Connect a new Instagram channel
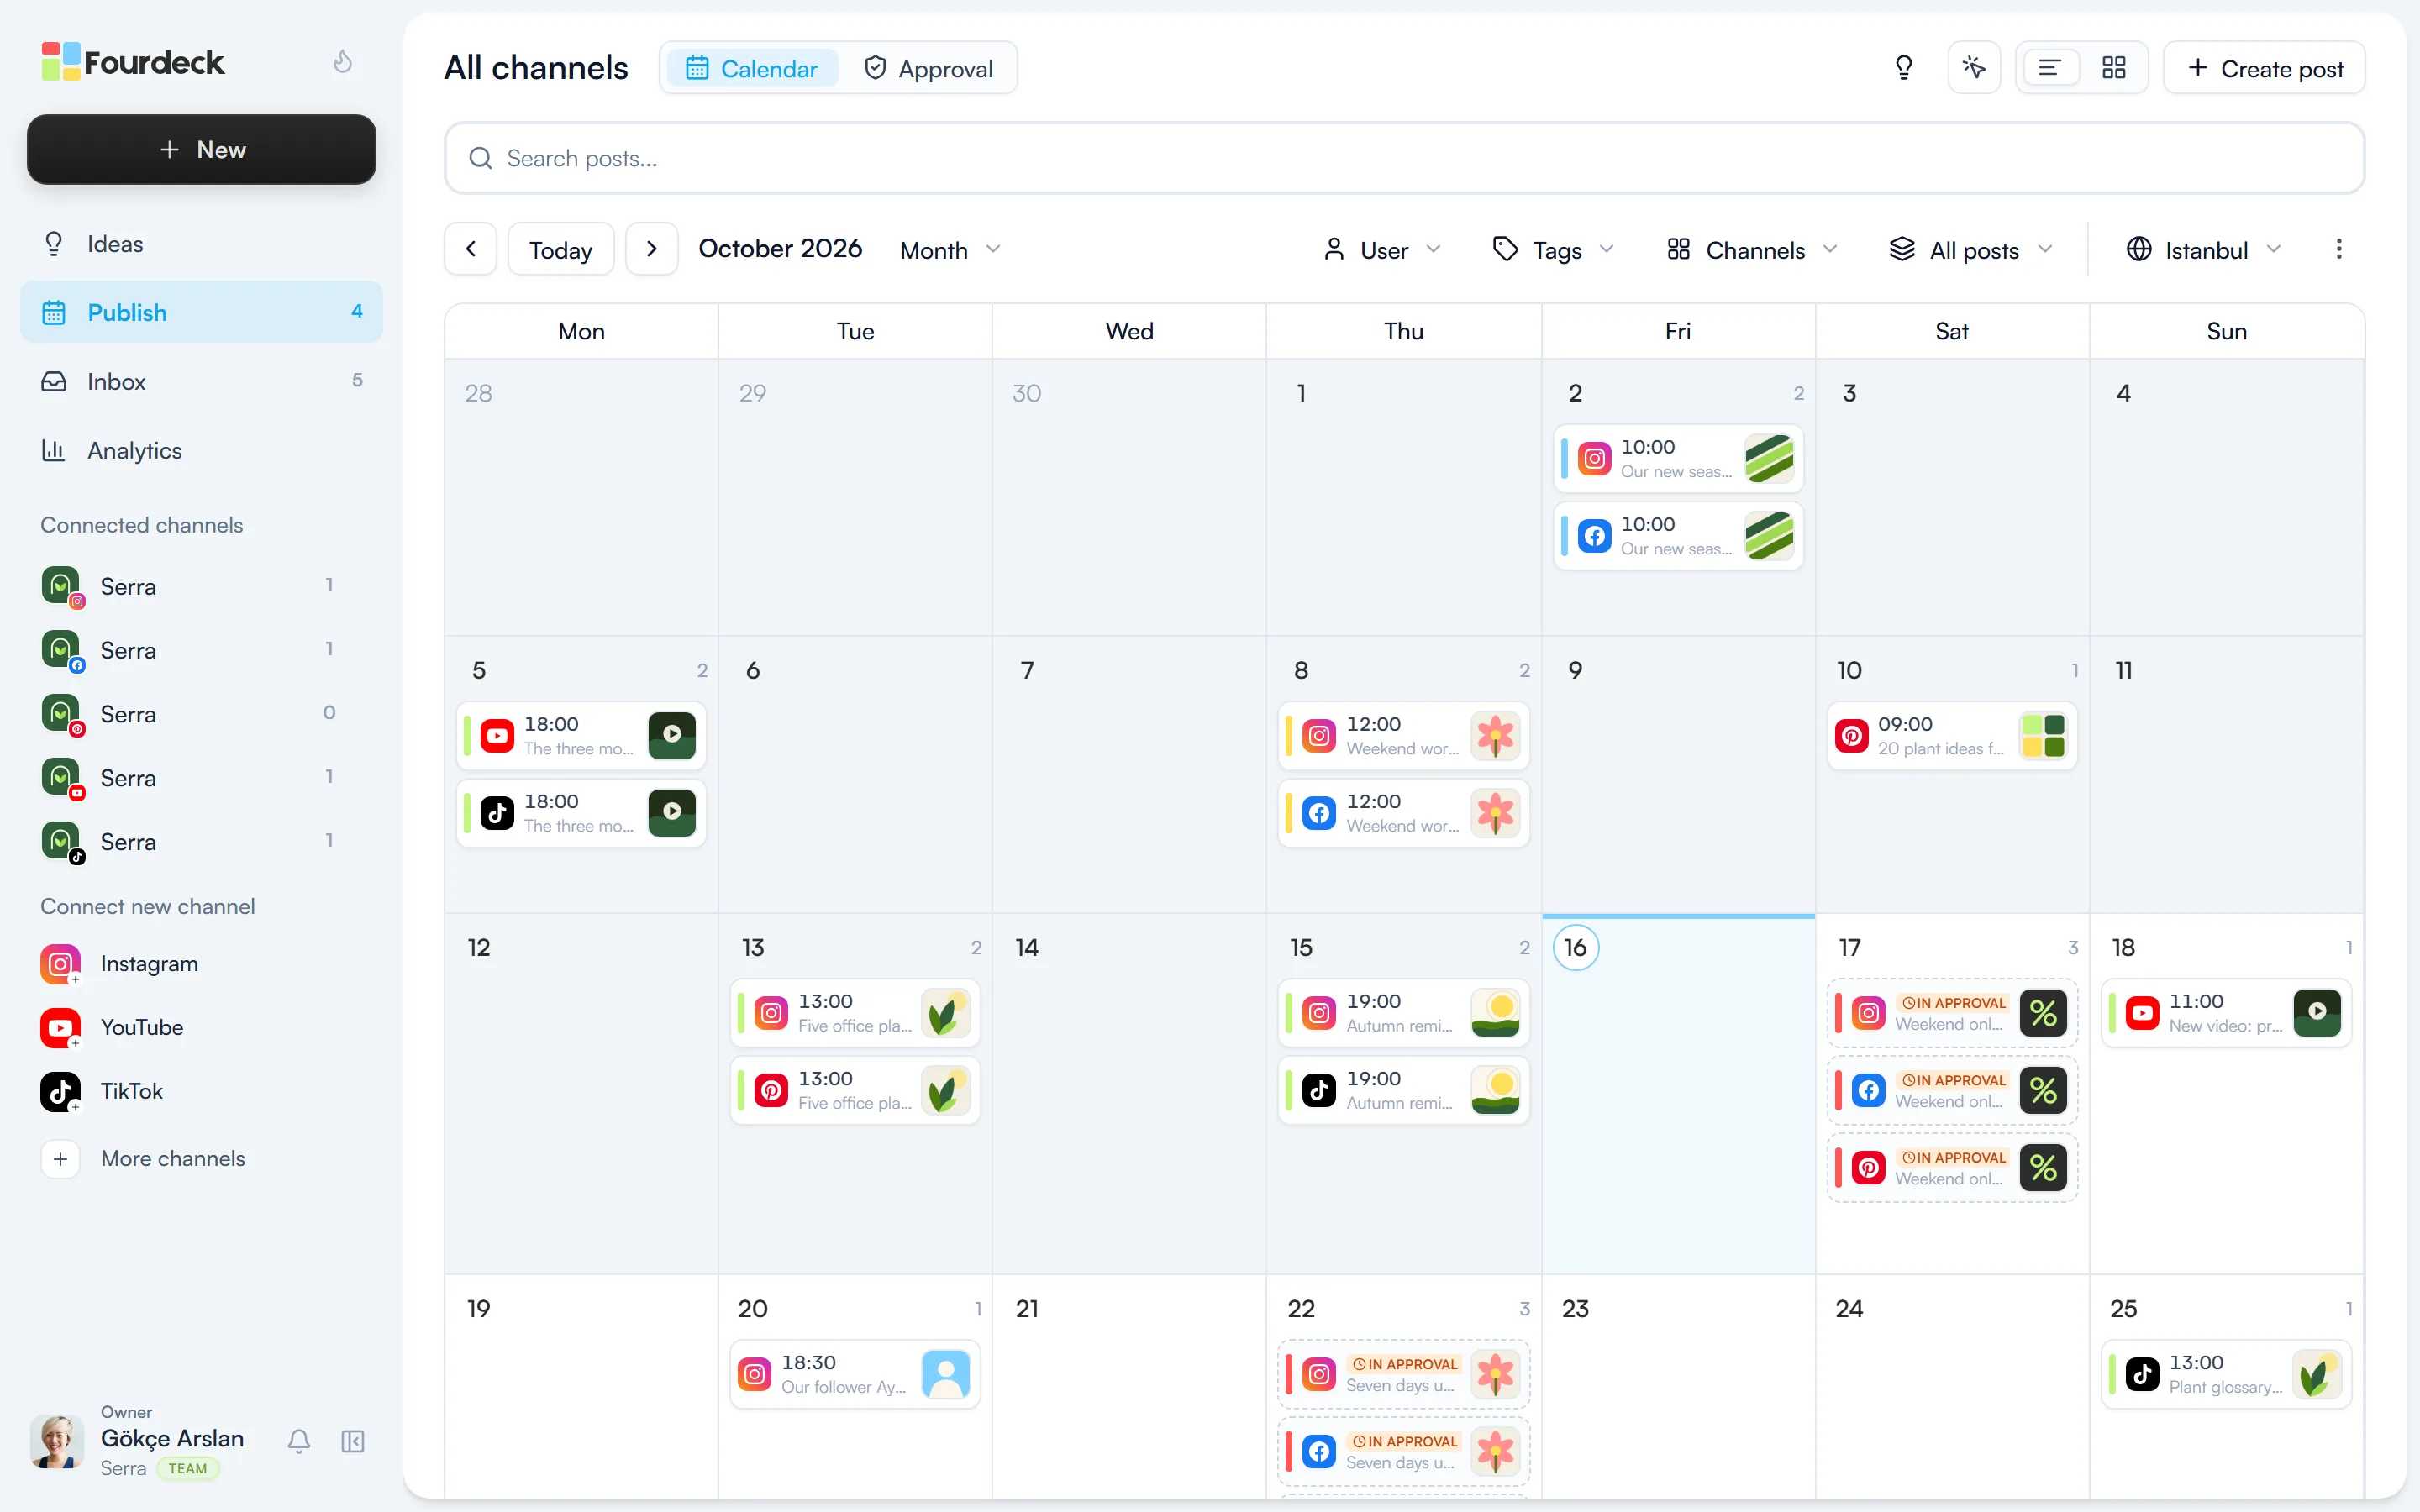Viewport: 2420px width, 1512px height. pyautogui.click(x=120, y=964)
